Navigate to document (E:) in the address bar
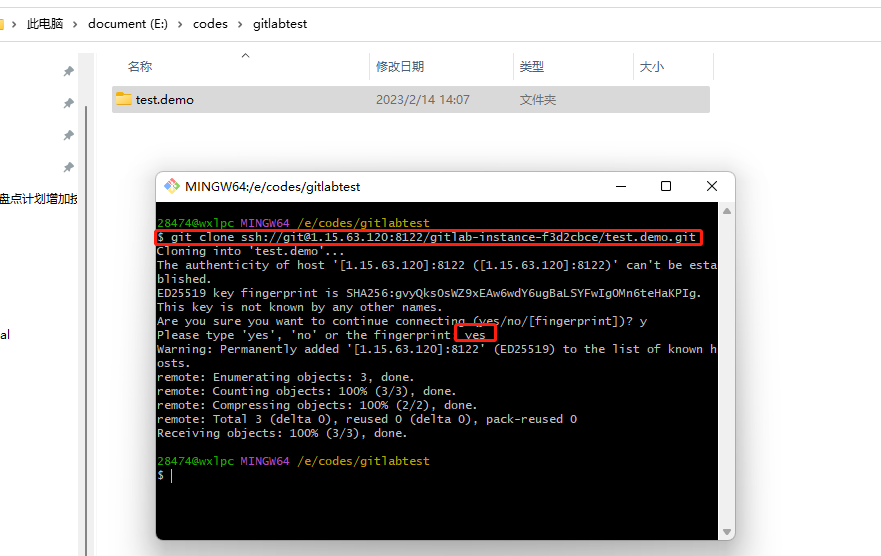881x556 pixels. point(128,24)
